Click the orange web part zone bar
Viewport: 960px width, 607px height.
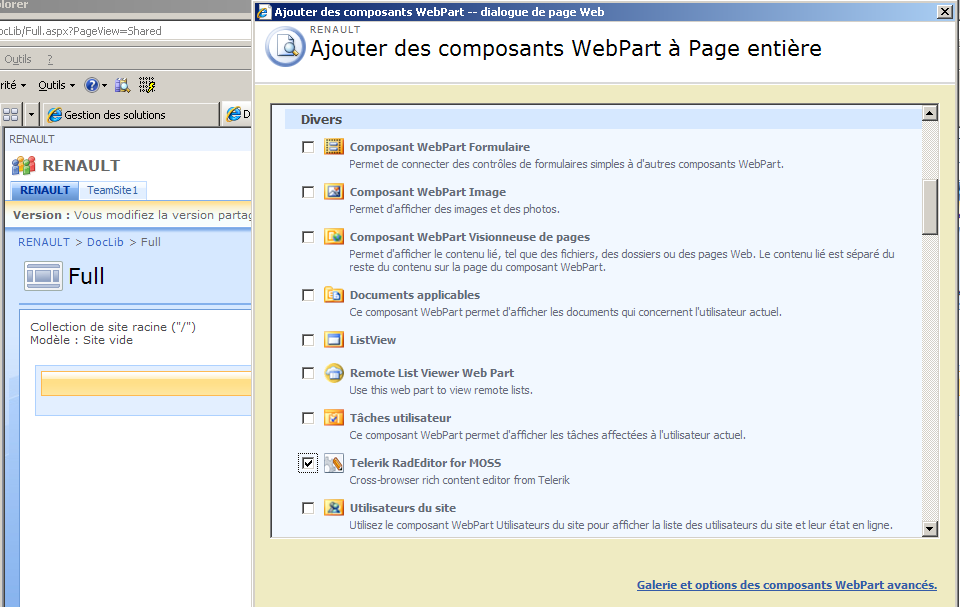coord(146,383)
